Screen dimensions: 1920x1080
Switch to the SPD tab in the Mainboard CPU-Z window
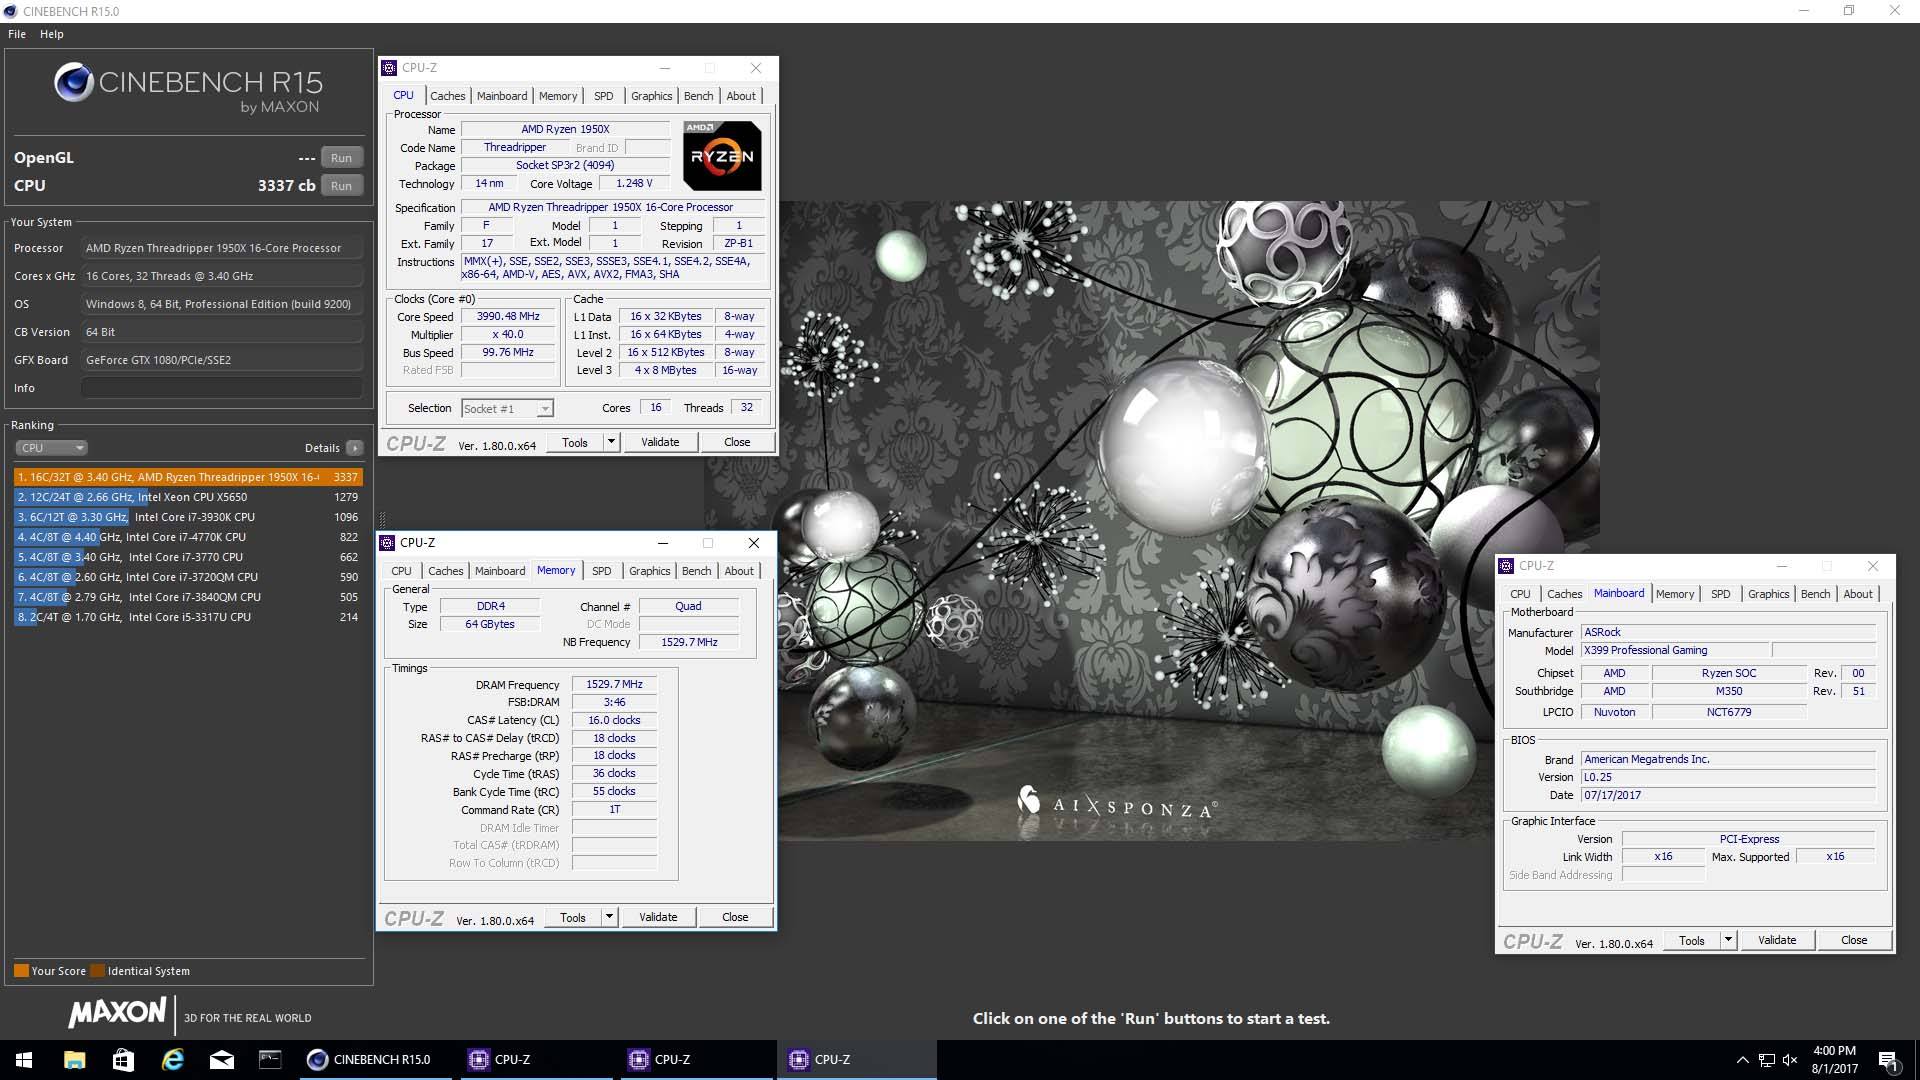tap(1721, 593)
